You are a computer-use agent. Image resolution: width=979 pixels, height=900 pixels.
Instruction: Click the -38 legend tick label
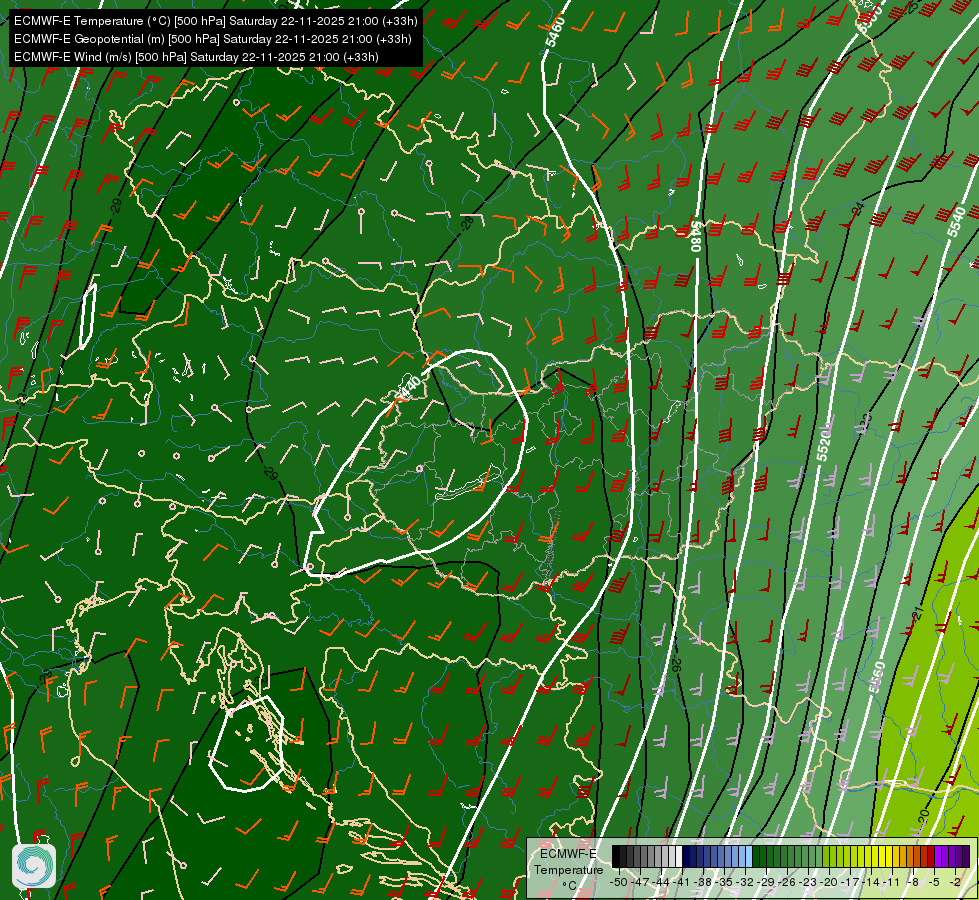pos(704,883)
